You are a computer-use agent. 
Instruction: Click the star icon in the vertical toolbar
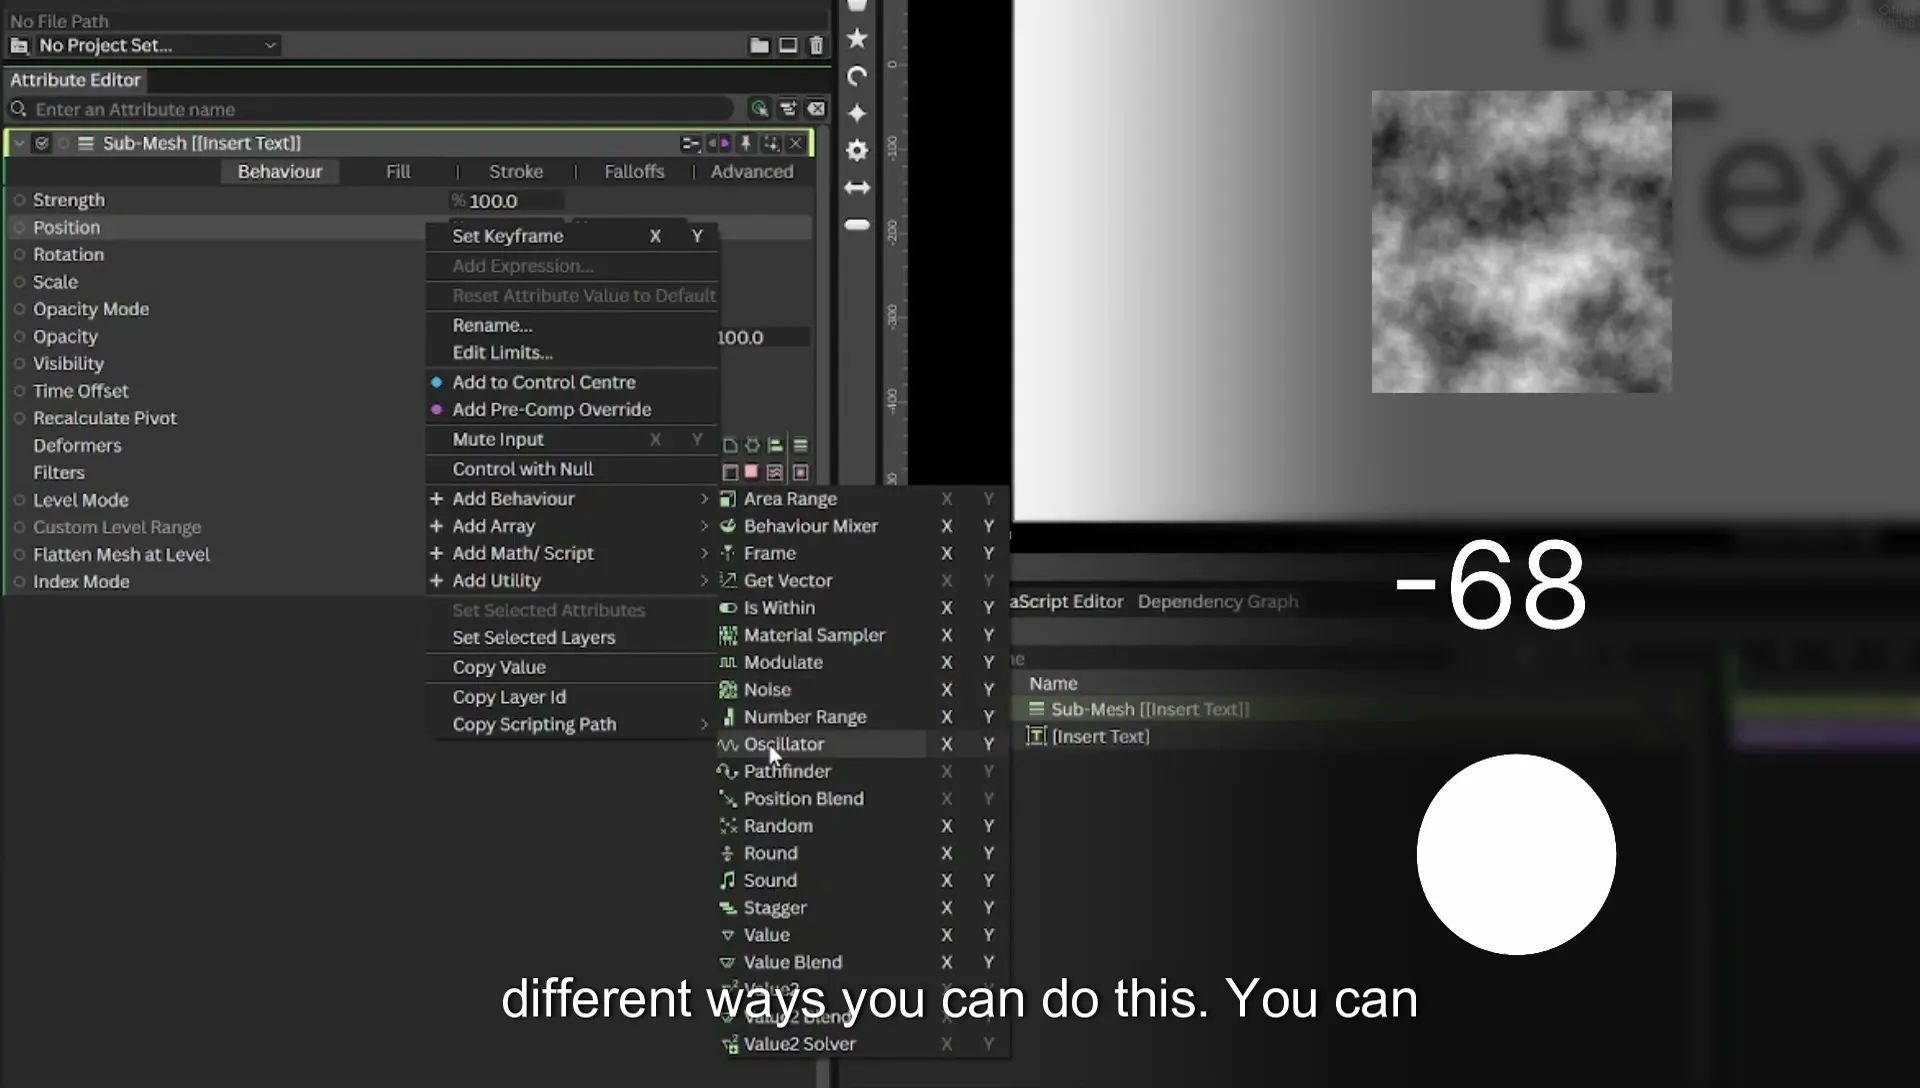coord(857,39)
